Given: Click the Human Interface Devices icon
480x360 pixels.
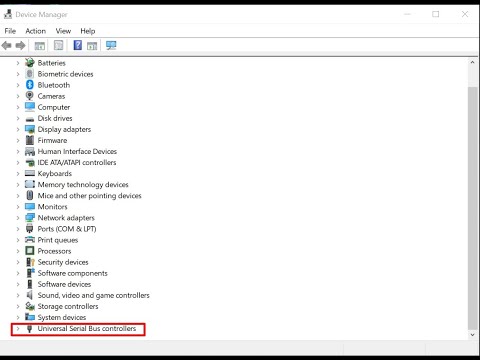Looking at the screenshot, I should (x=30, y=151).
